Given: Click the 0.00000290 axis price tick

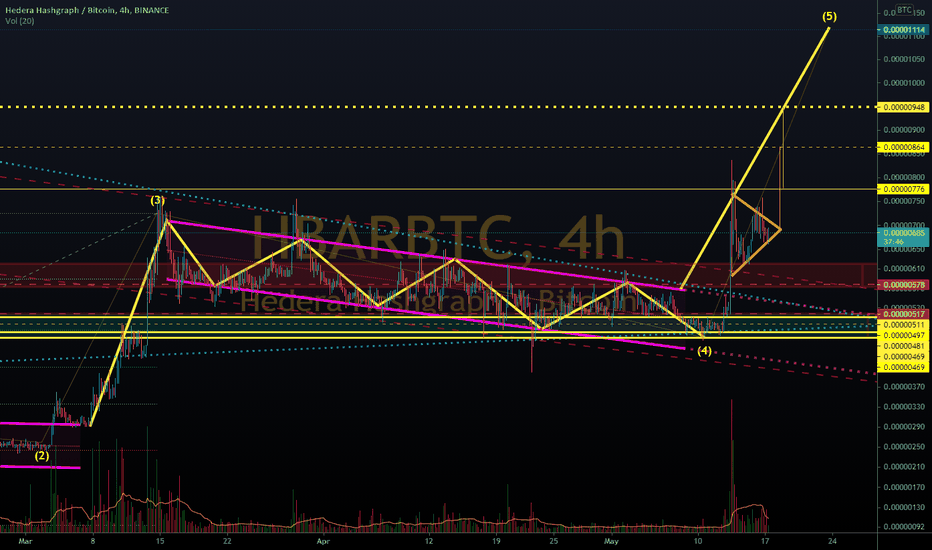Looking at the screenshot, I should 903,427.
